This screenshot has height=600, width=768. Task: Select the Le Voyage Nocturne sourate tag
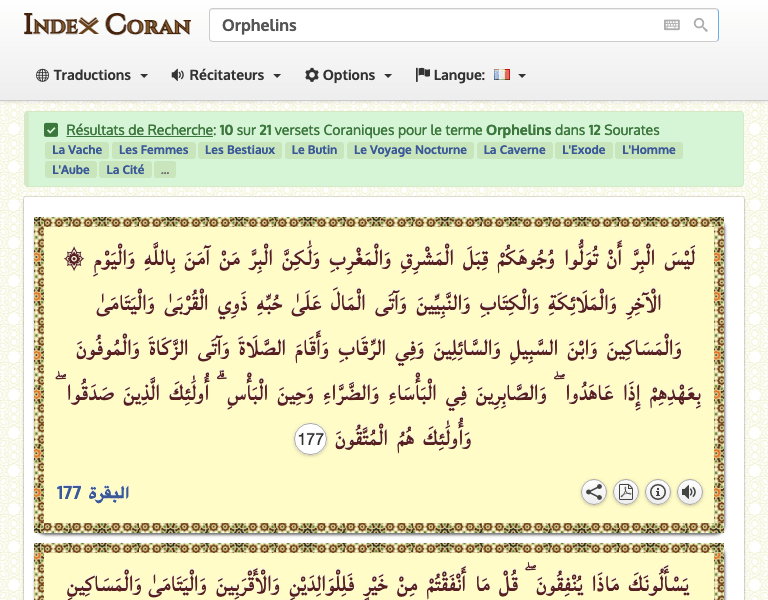410,150
